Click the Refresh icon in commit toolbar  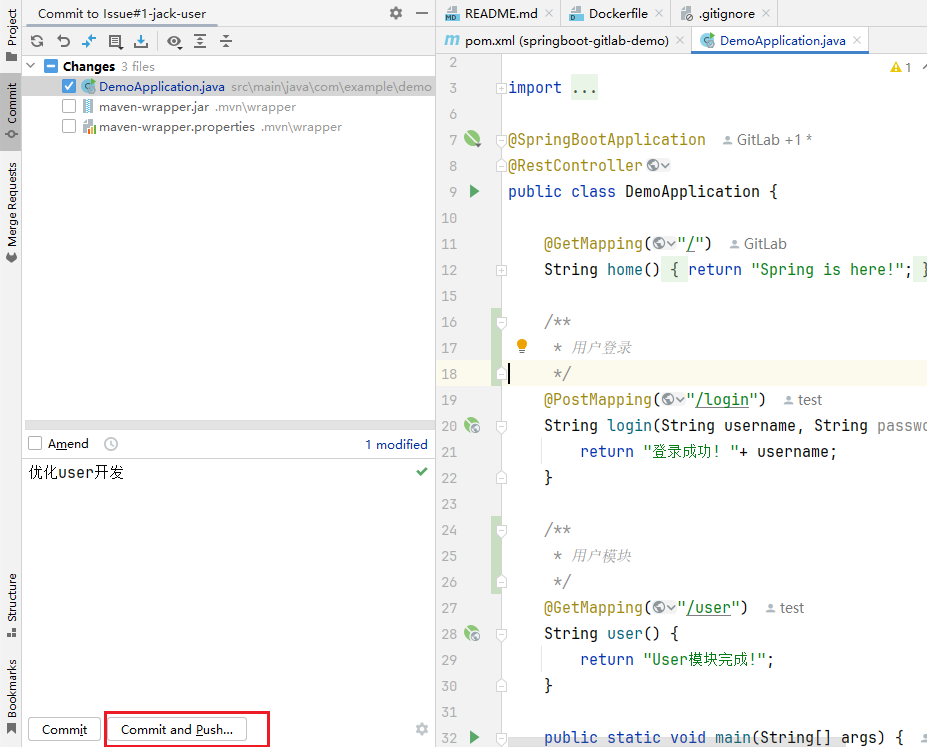click(x=37, y=41)
